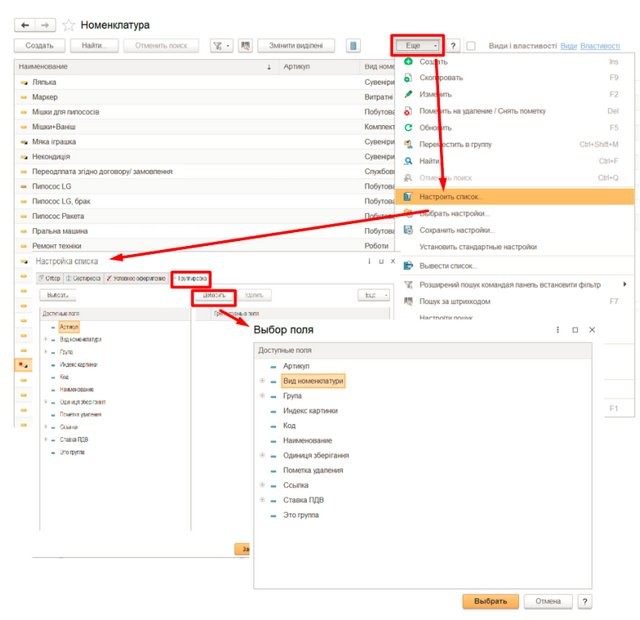640x620 pixels.
Task: Click the Отмена button in Выбор поля
Action: coord(547,601)
